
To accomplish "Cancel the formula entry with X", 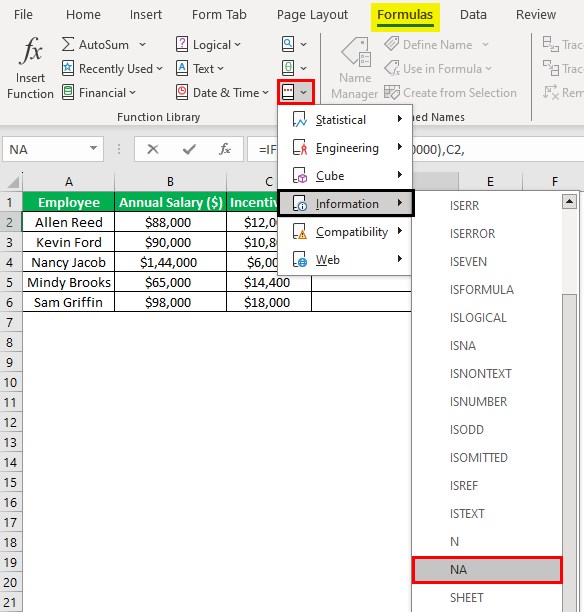I will click(x=153, y=149).
